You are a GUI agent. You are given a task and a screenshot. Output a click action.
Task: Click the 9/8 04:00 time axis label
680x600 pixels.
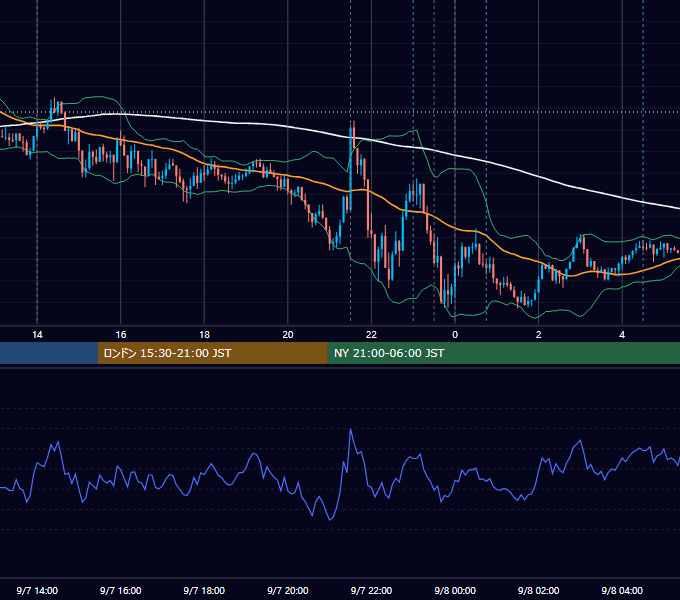622,590
